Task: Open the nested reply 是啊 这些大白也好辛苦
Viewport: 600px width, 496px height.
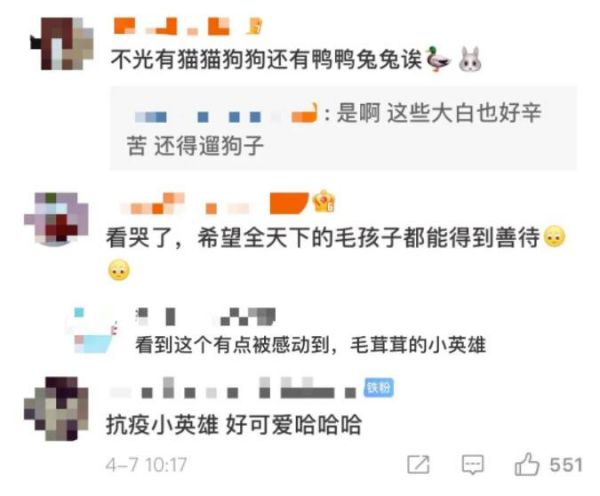Action: [343, 129]
